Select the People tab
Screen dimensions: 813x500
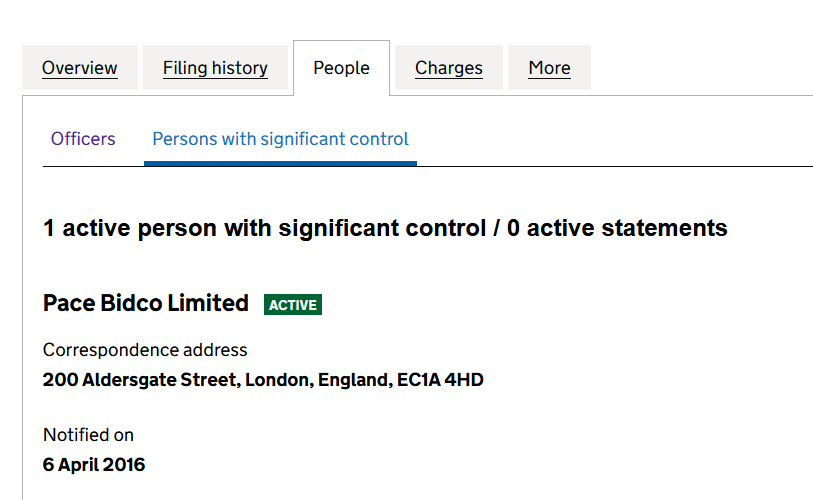pyautogui.click(x=341, y=68)
